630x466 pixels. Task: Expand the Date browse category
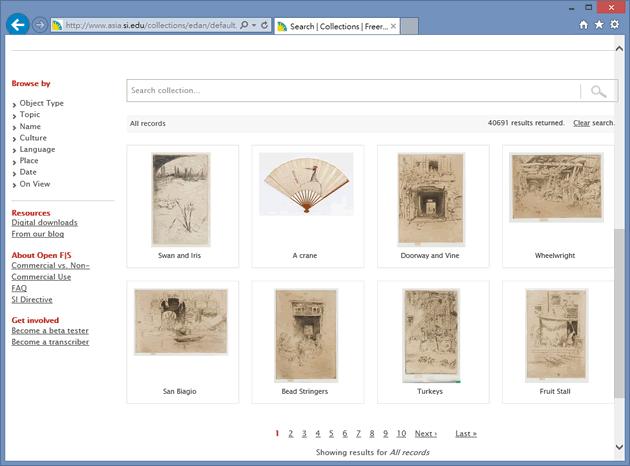tap(28, 172)
